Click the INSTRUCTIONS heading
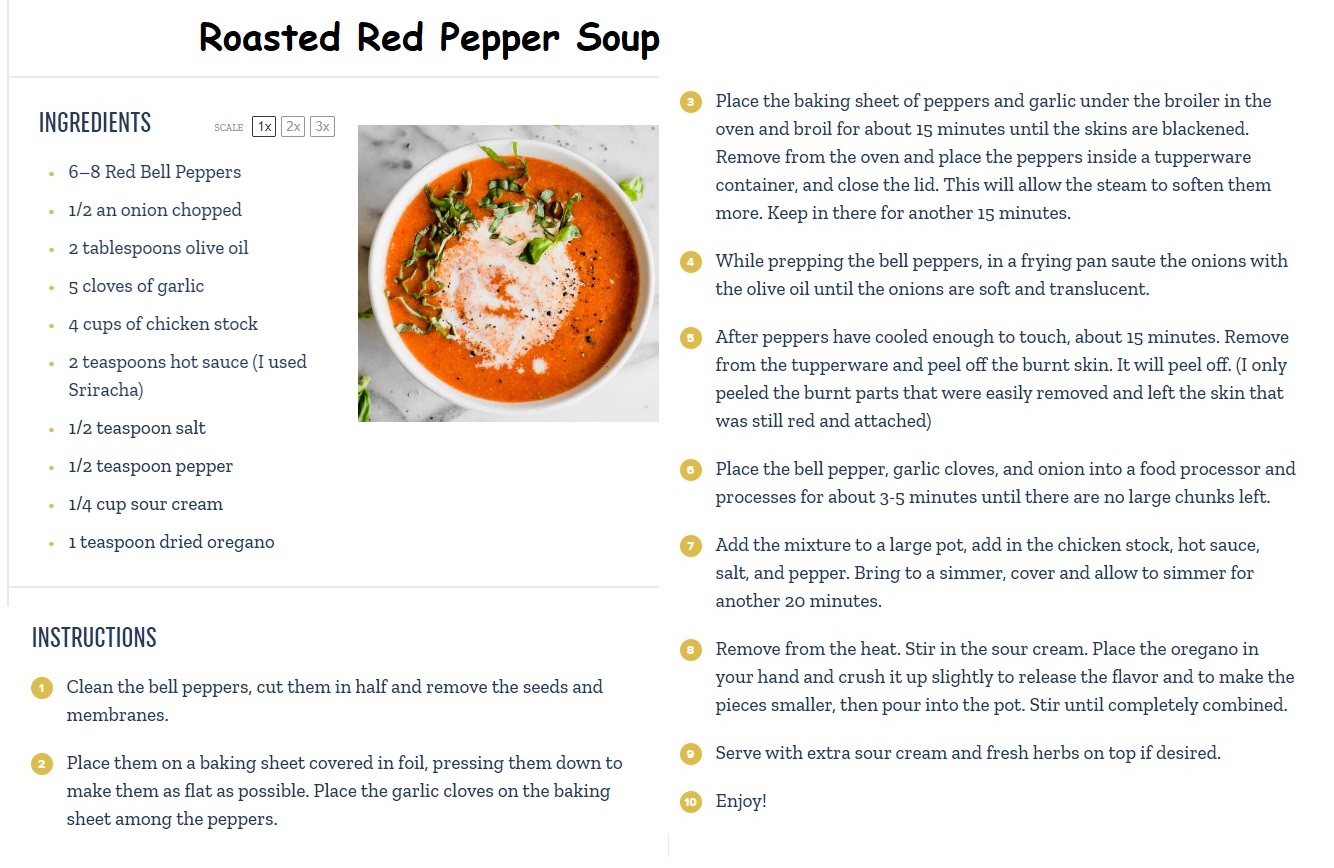The image size is (1334, 868). coord(94,638)
